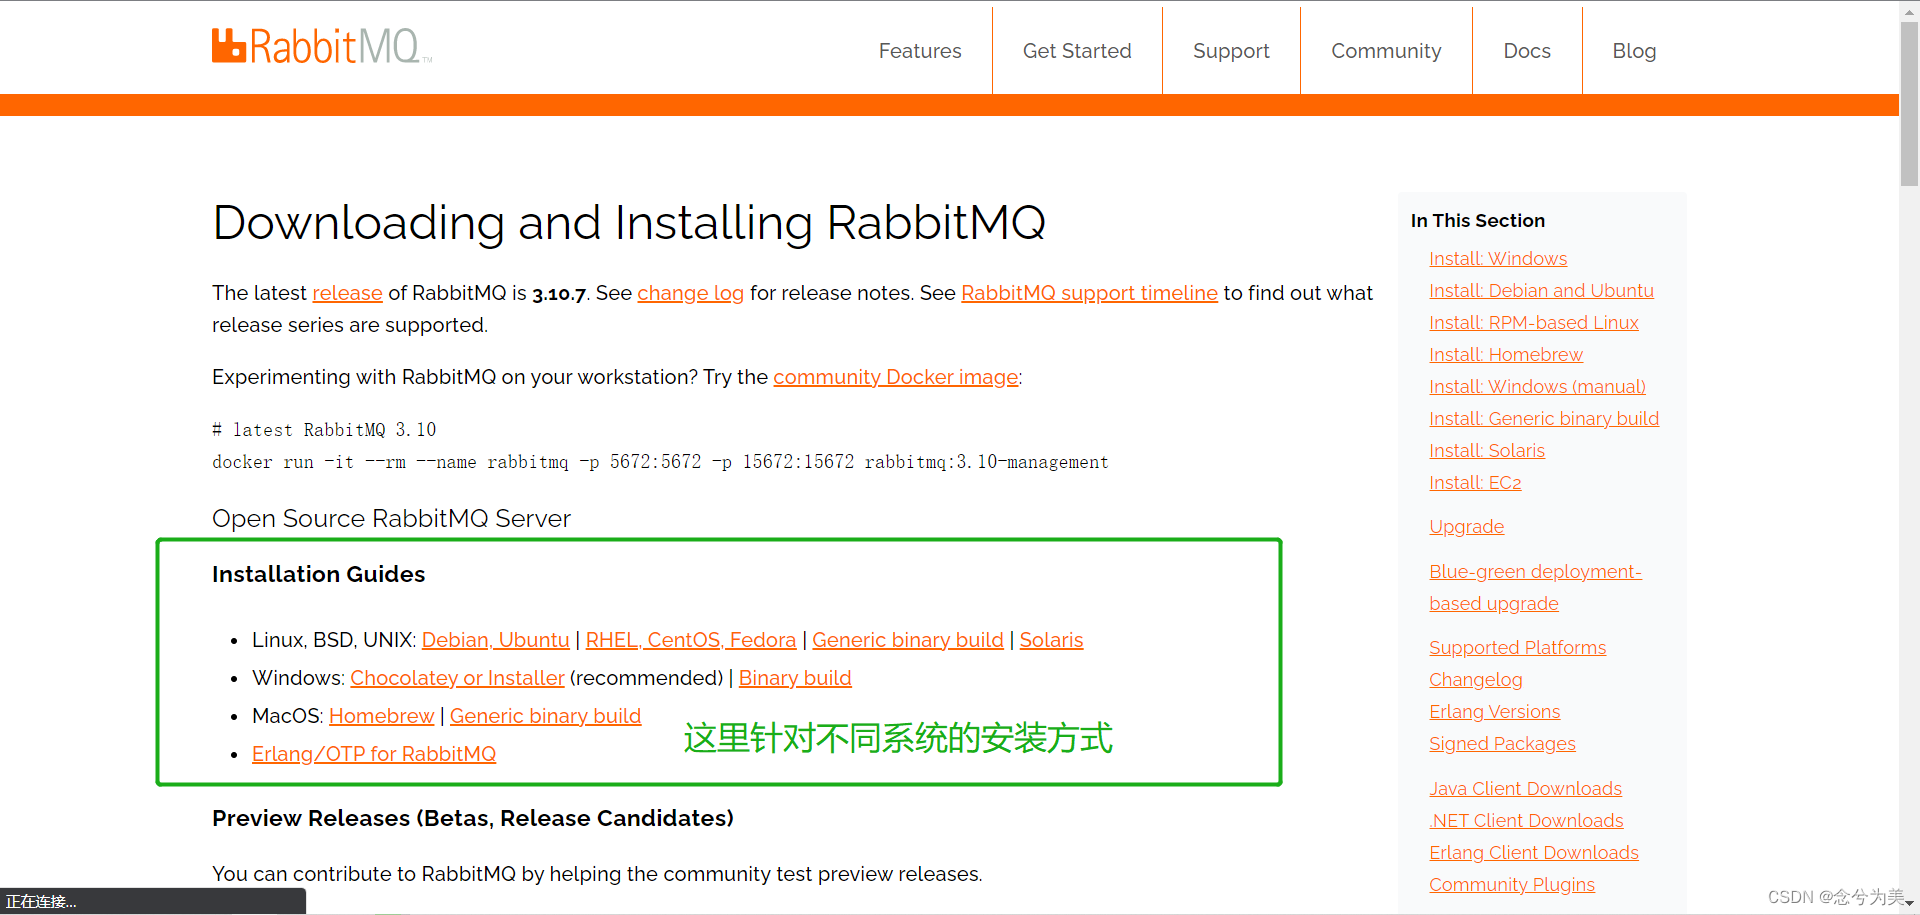Click the 'In This Section' heading
The image size is (1920, 915).
(x=1477, y=221)
